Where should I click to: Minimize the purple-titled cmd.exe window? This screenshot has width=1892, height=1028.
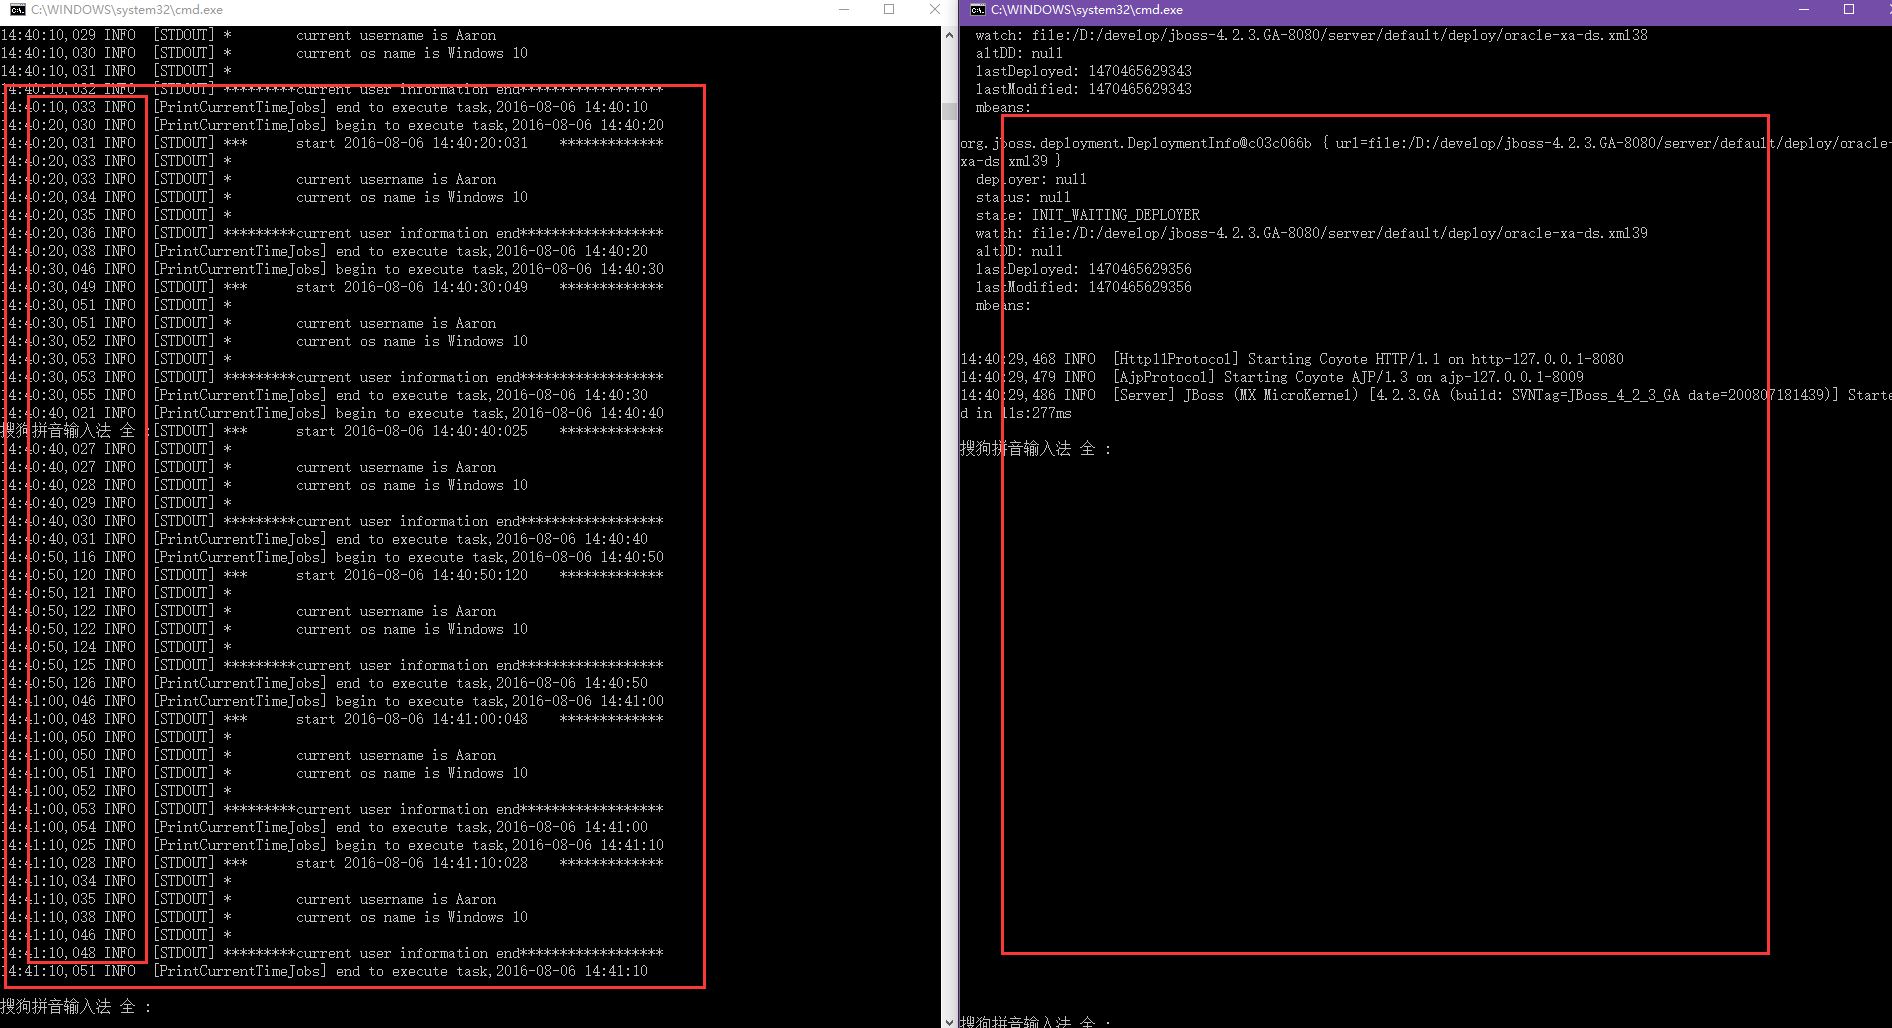coord(1803,10)
